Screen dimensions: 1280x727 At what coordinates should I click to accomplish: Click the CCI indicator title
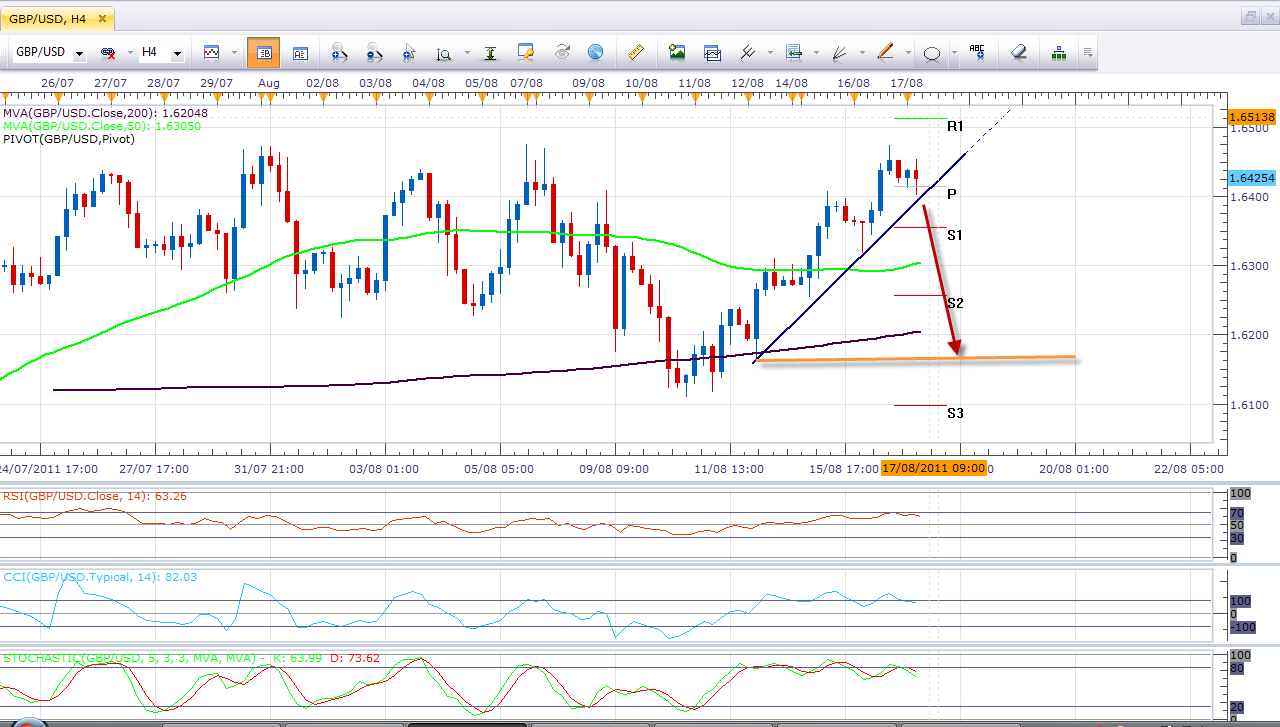coord(99,577)
